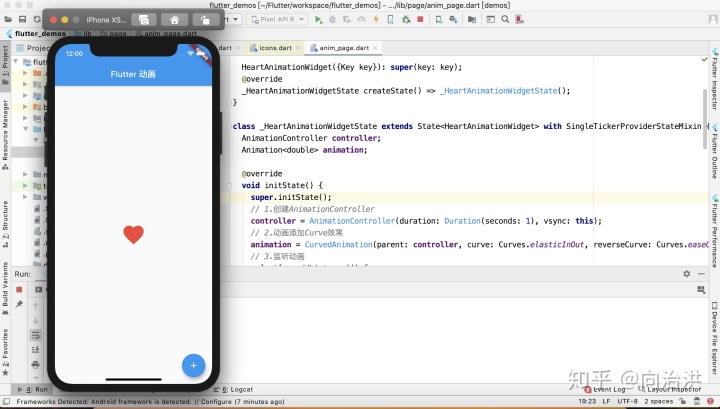Open the Z: Structure side tab

6,224
